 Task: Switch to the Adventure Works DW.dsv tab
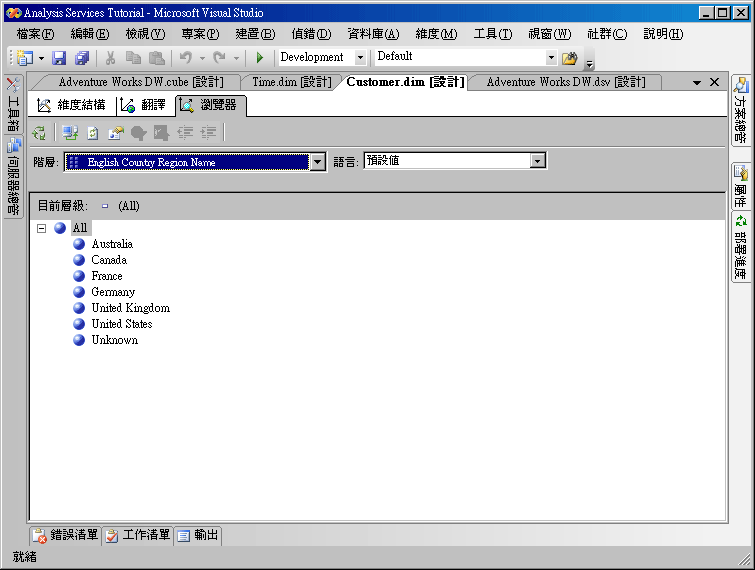pos(566,82)
